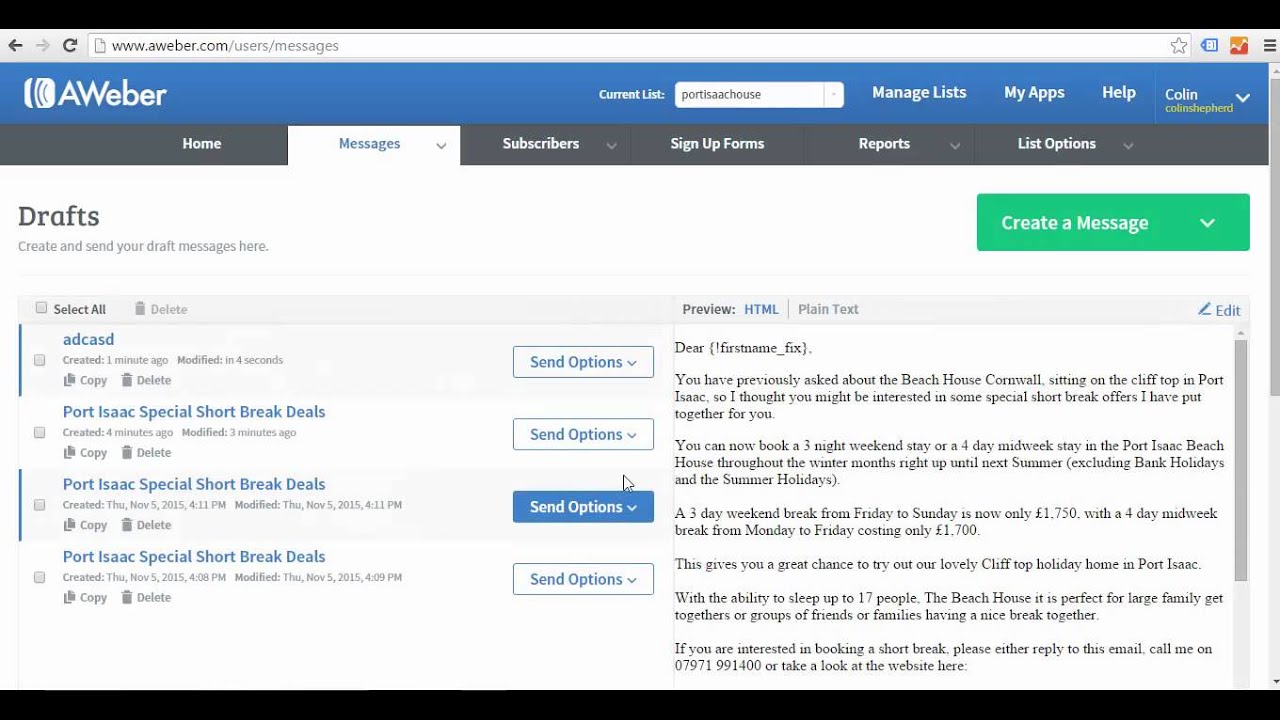
Task: Reload the page with refresh icon
Action: point(70,45)
